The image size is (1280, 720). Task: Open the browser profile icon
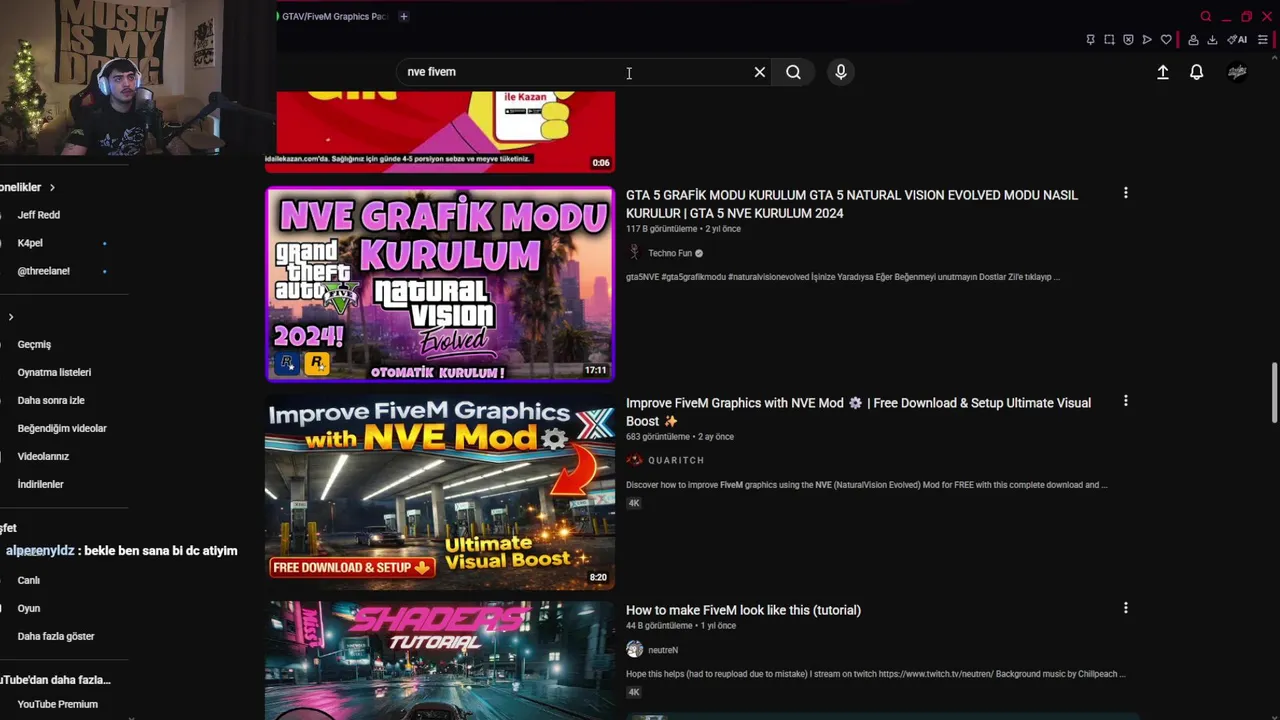point(1193,40)
